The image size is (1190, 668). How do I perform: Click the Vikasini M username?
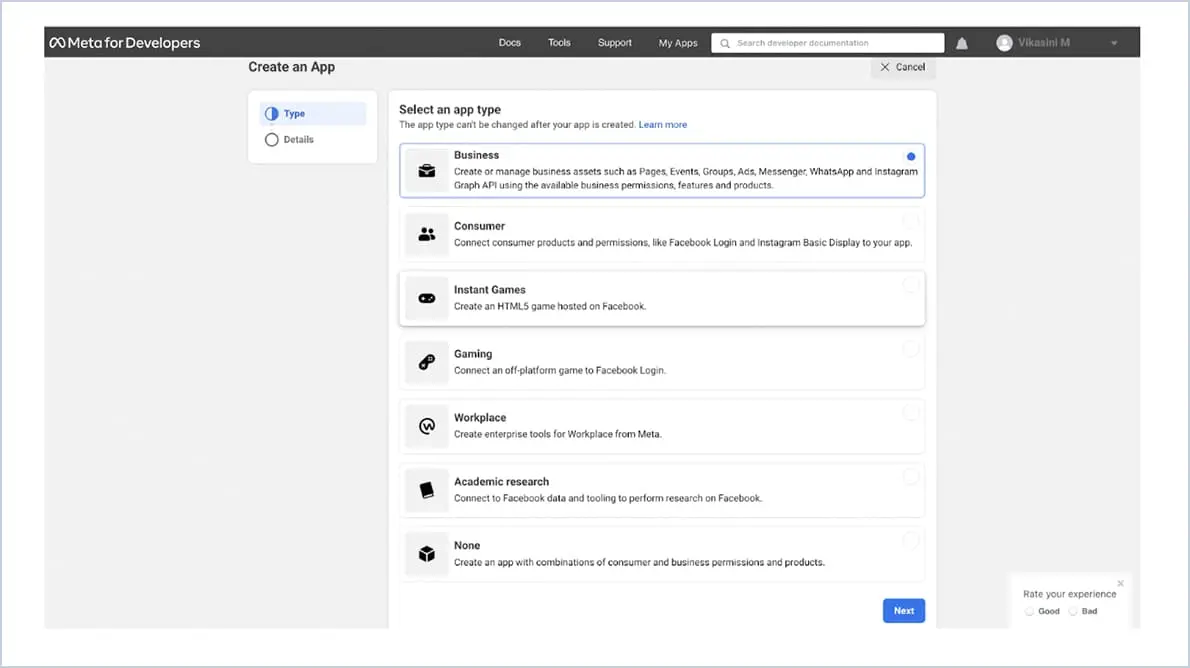1044,43
